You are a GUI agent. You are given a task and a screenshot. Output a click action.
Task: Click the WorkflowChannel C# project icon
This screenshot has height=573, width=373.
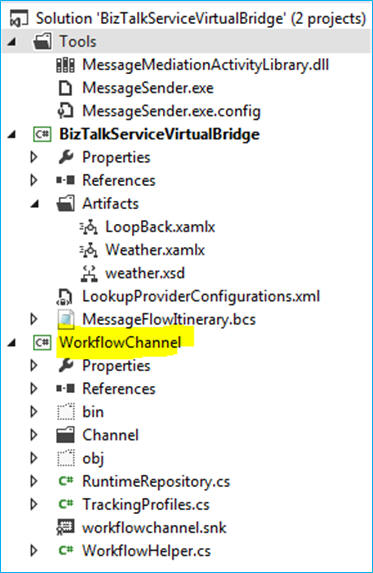point(42,343)
